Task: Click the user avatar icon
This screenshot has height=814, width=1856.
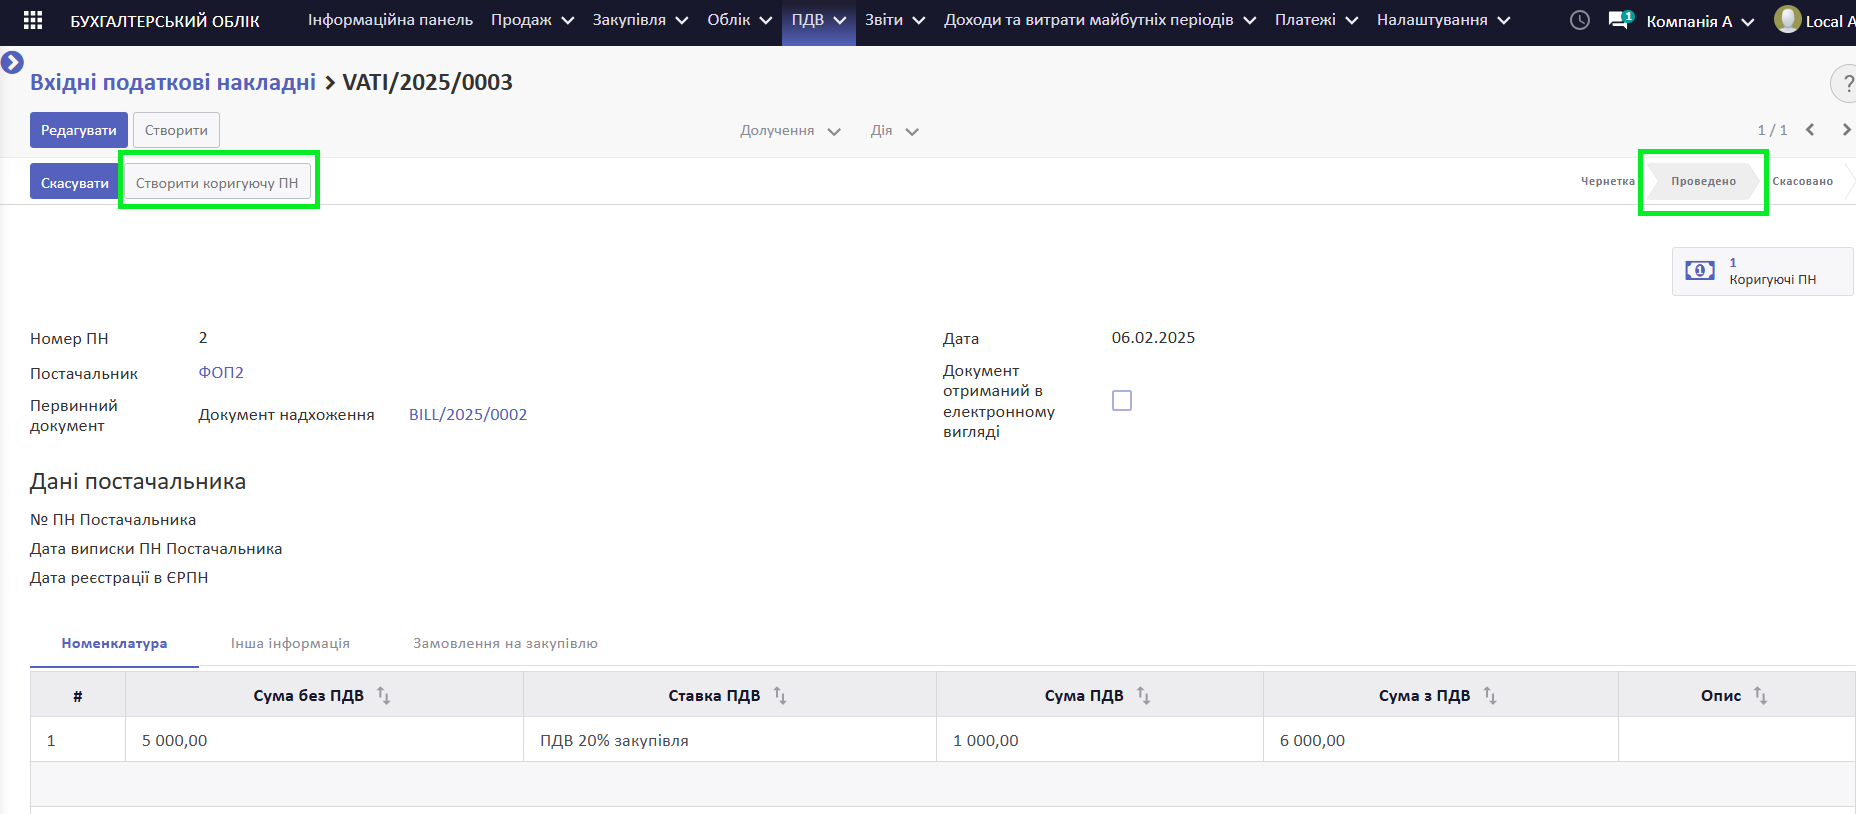Action: (x=1787, y=19)
